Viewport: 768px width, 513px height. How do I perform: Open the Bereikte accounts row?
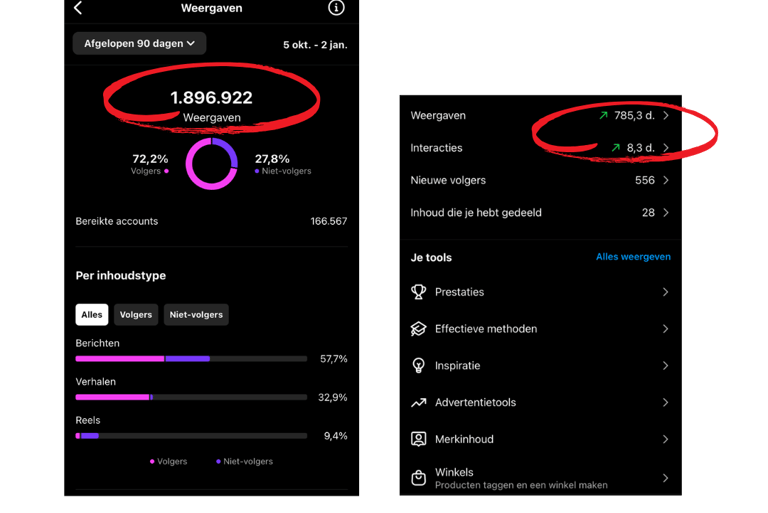tap(211, 221)
